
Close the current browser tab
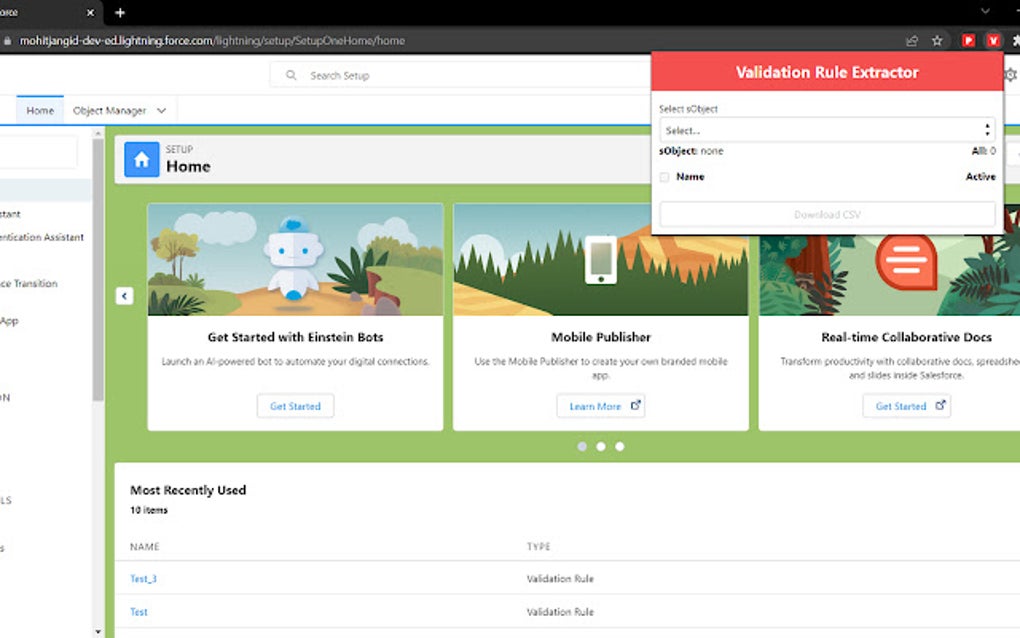[90, 12]
